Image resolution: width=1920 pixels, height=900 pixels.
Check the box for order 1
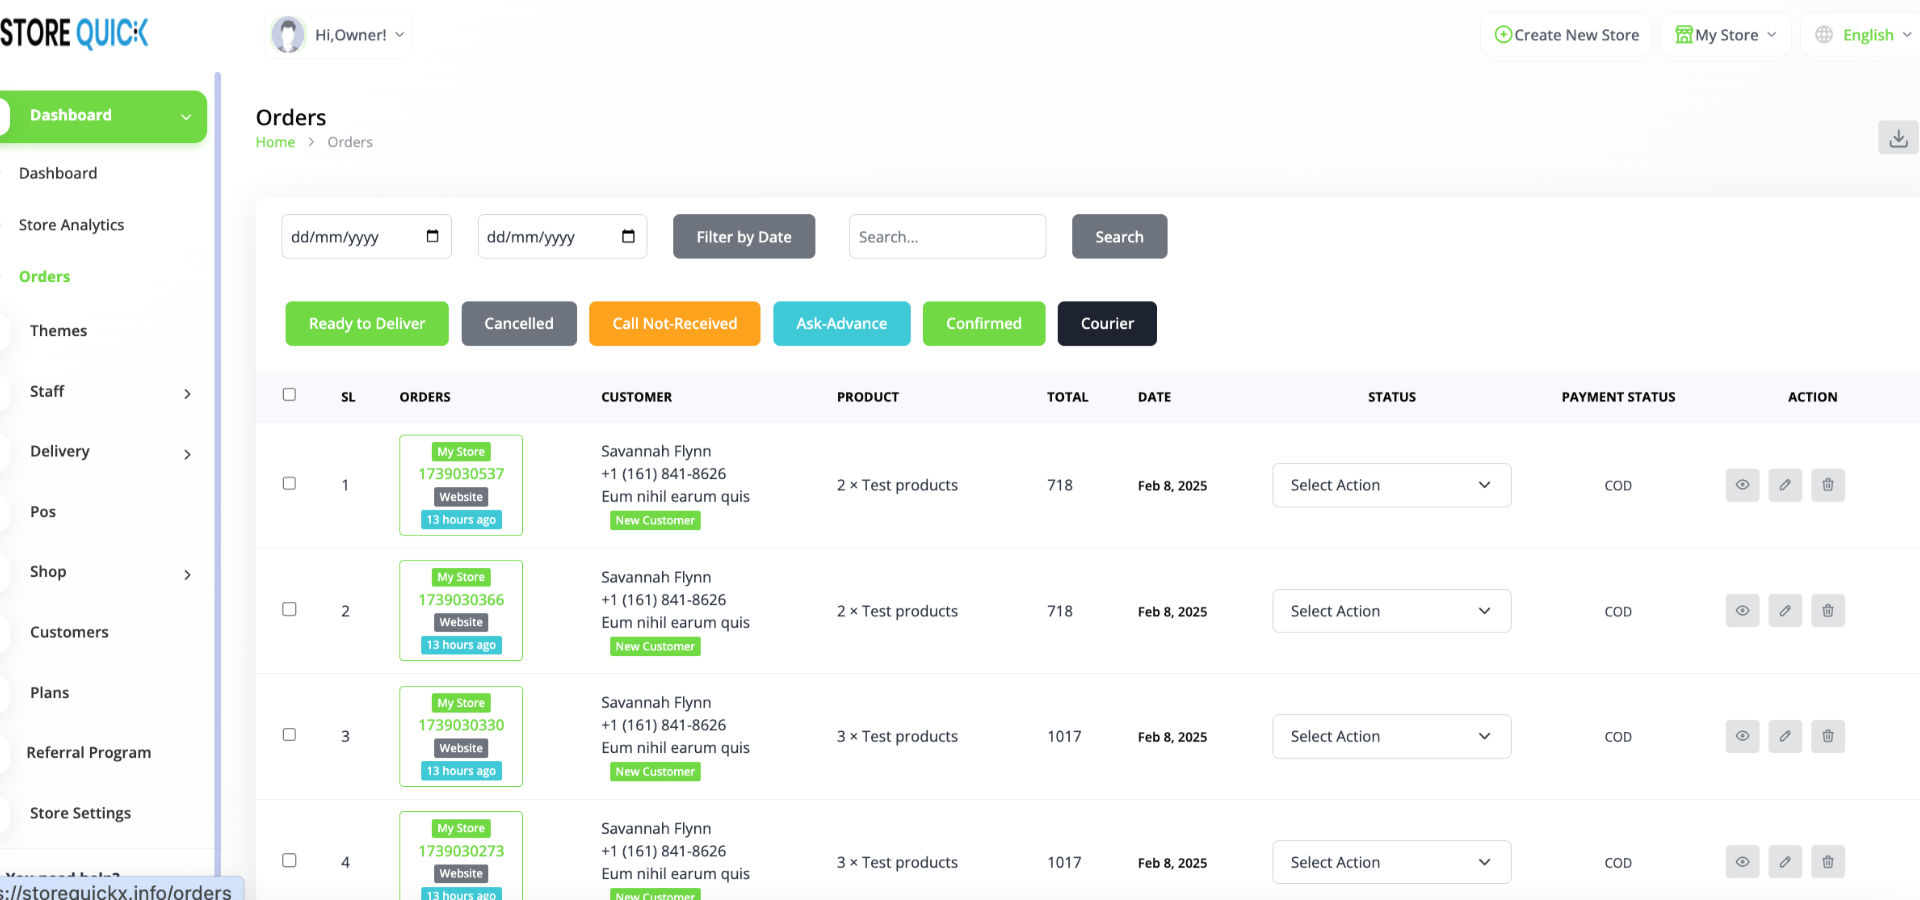click(x=289, y=484)
